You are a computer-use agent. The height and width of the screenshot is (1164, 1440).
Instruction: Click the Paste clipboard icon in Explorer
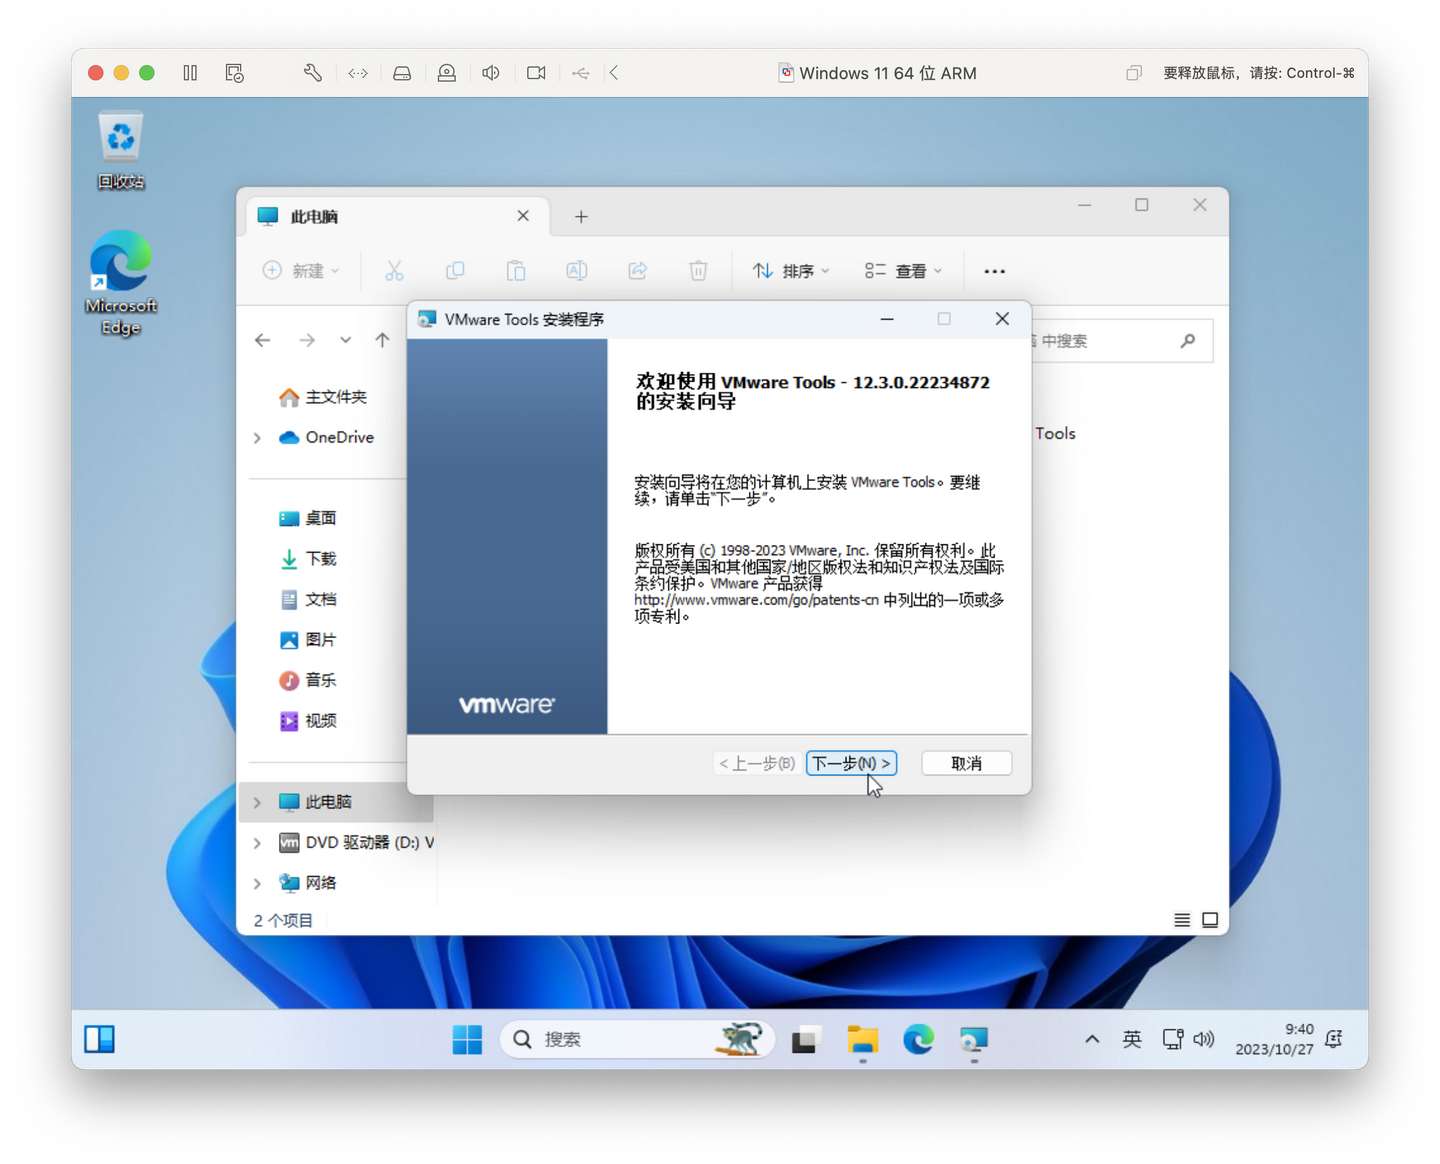point(516,271)
